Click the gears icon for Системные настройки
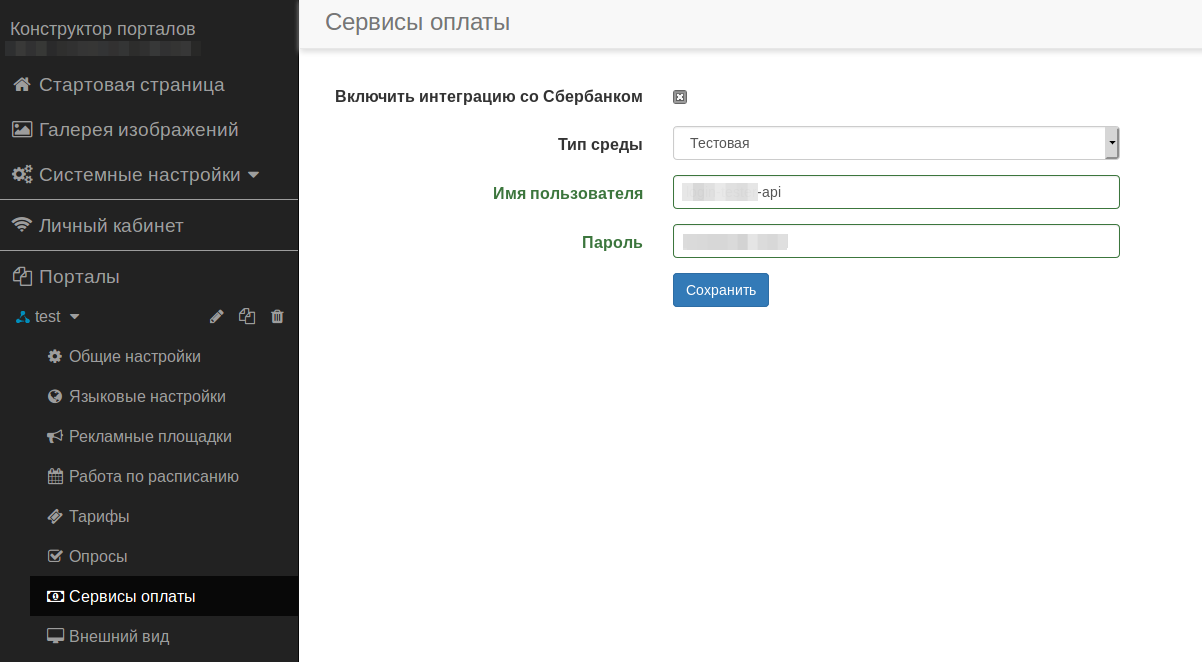The image size is (1202, 662). click(21, 175)
